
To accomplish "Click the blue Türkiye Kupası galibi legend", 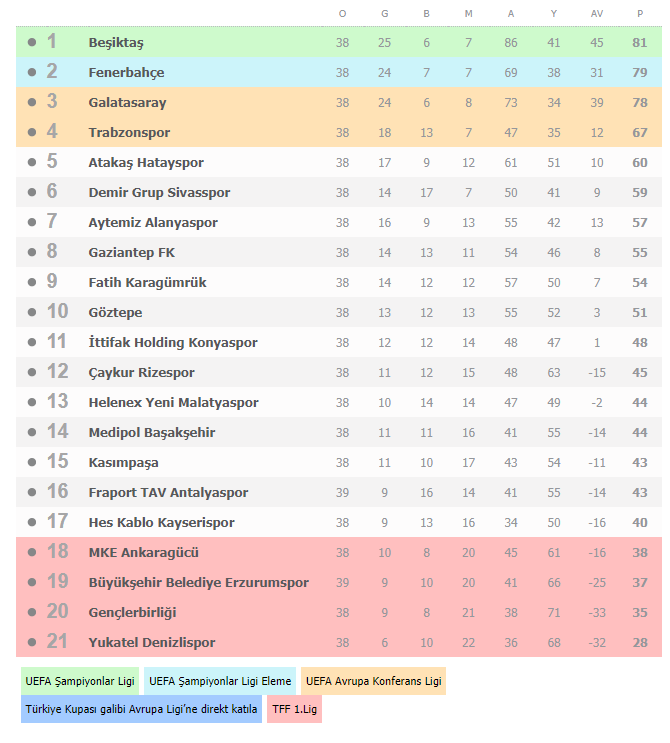I will pyautogui.click(x=141, y=709).
